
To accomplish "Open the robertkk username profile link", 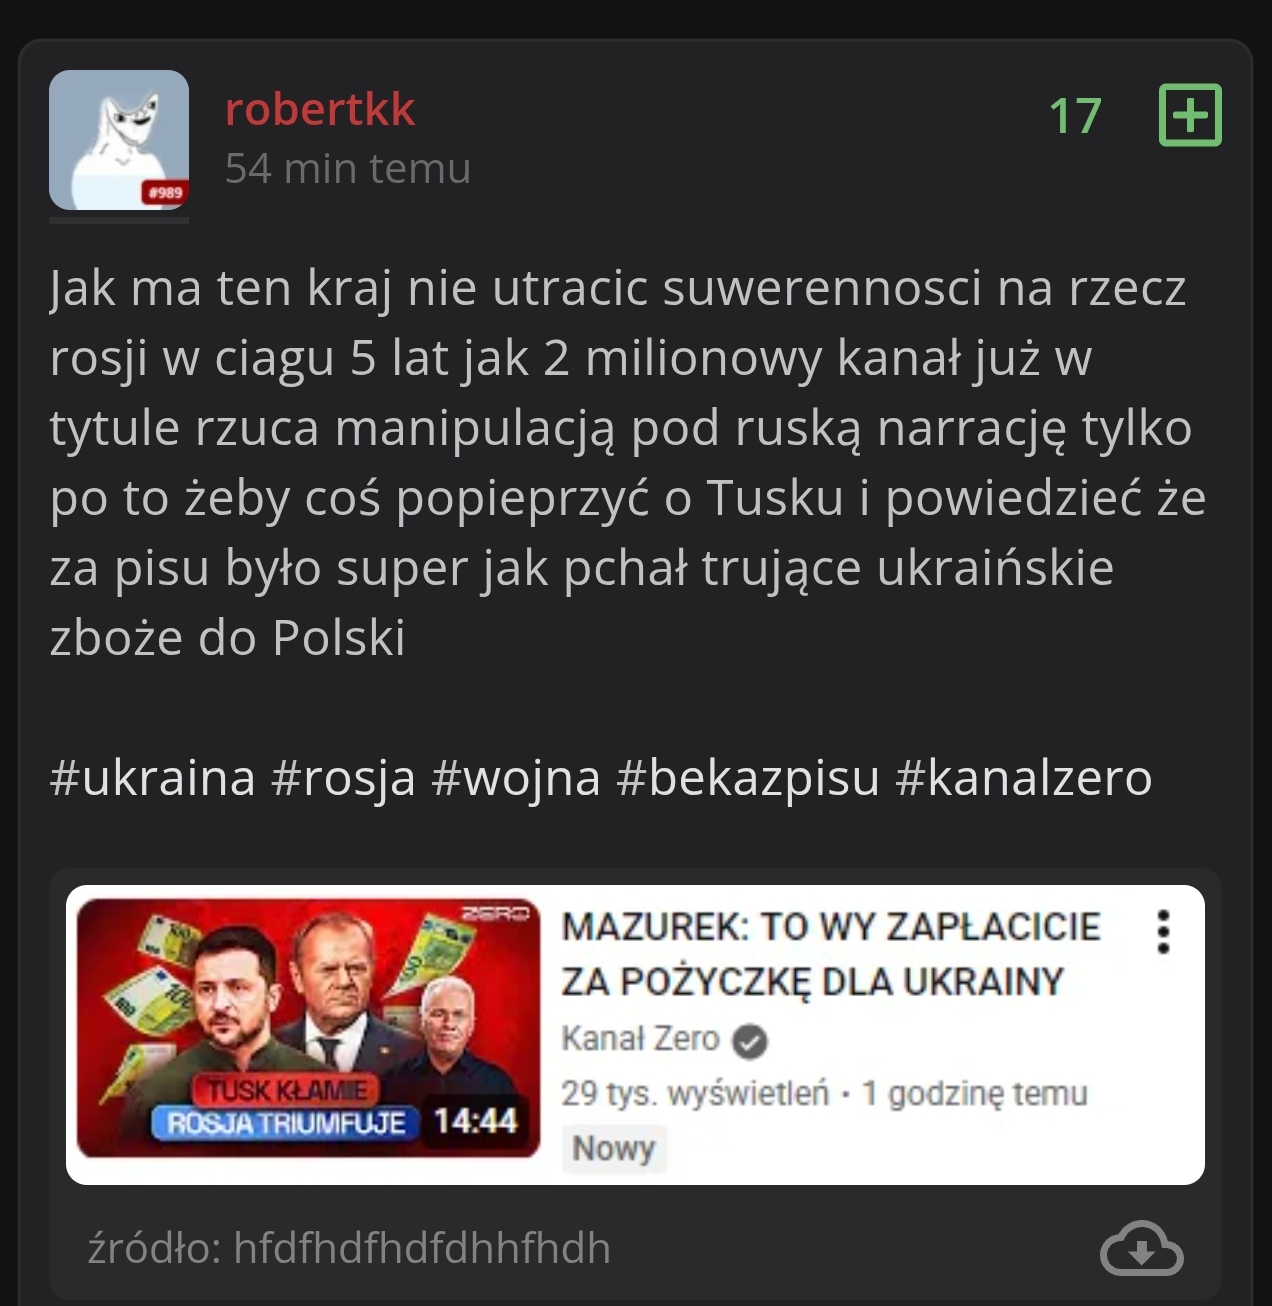I will [x=320, y=109].
